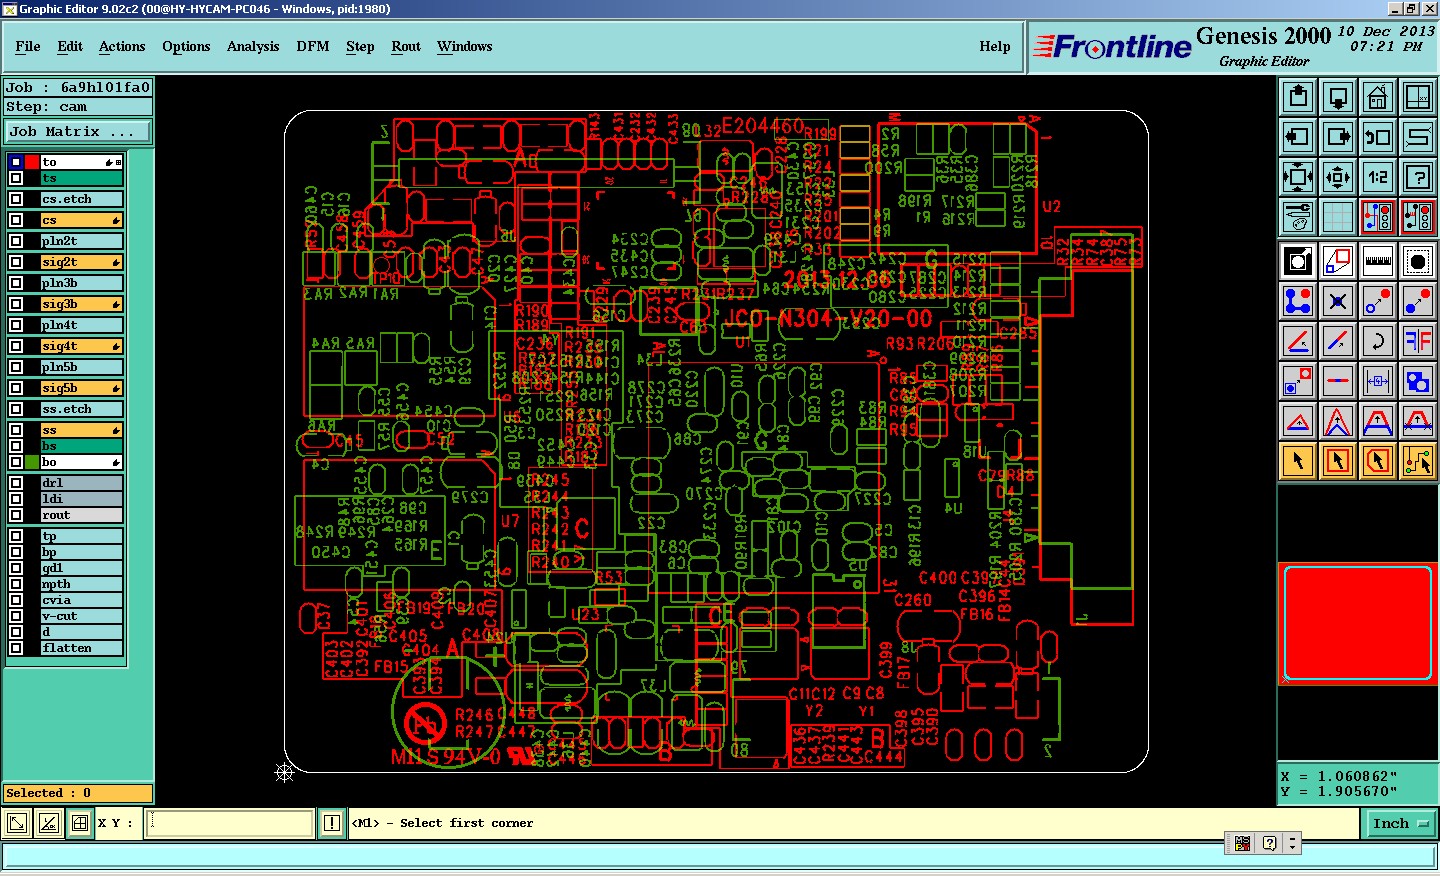Open the Step menu
Image resolution: width=1440 pixels, height=876 pixels.
pos(360,46)
